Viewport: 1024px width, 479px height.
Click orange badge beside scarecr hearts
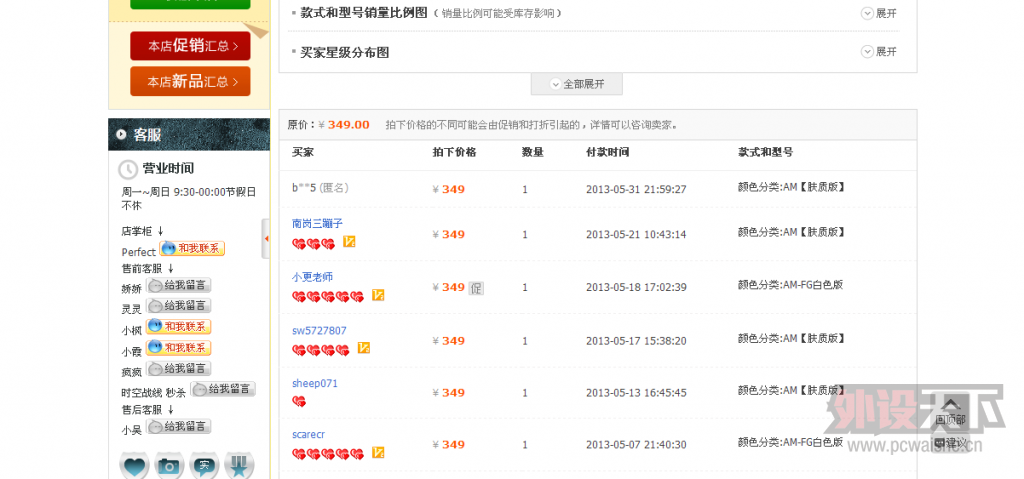tap(377, 452)
